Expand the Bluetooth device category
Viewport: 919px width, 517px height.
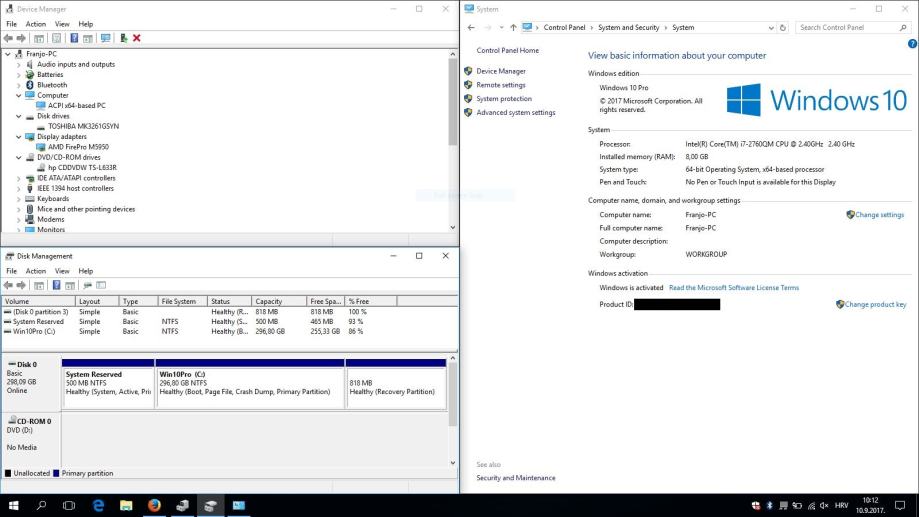pyautogui.click(x=18, y=85)
